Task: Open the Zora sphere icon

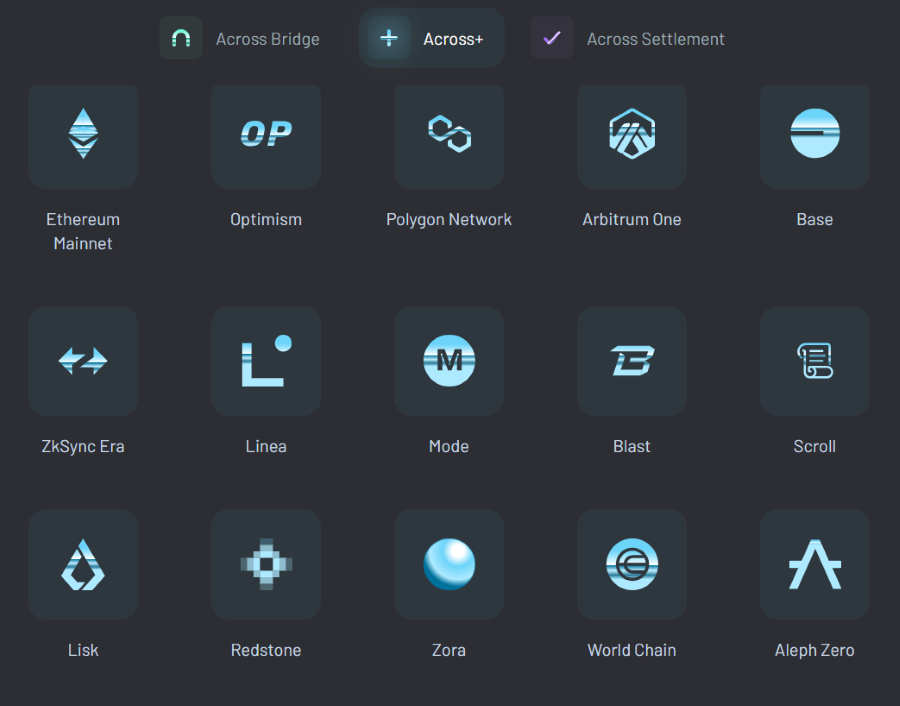Action: pyautogui.click(x=449, y=564)
